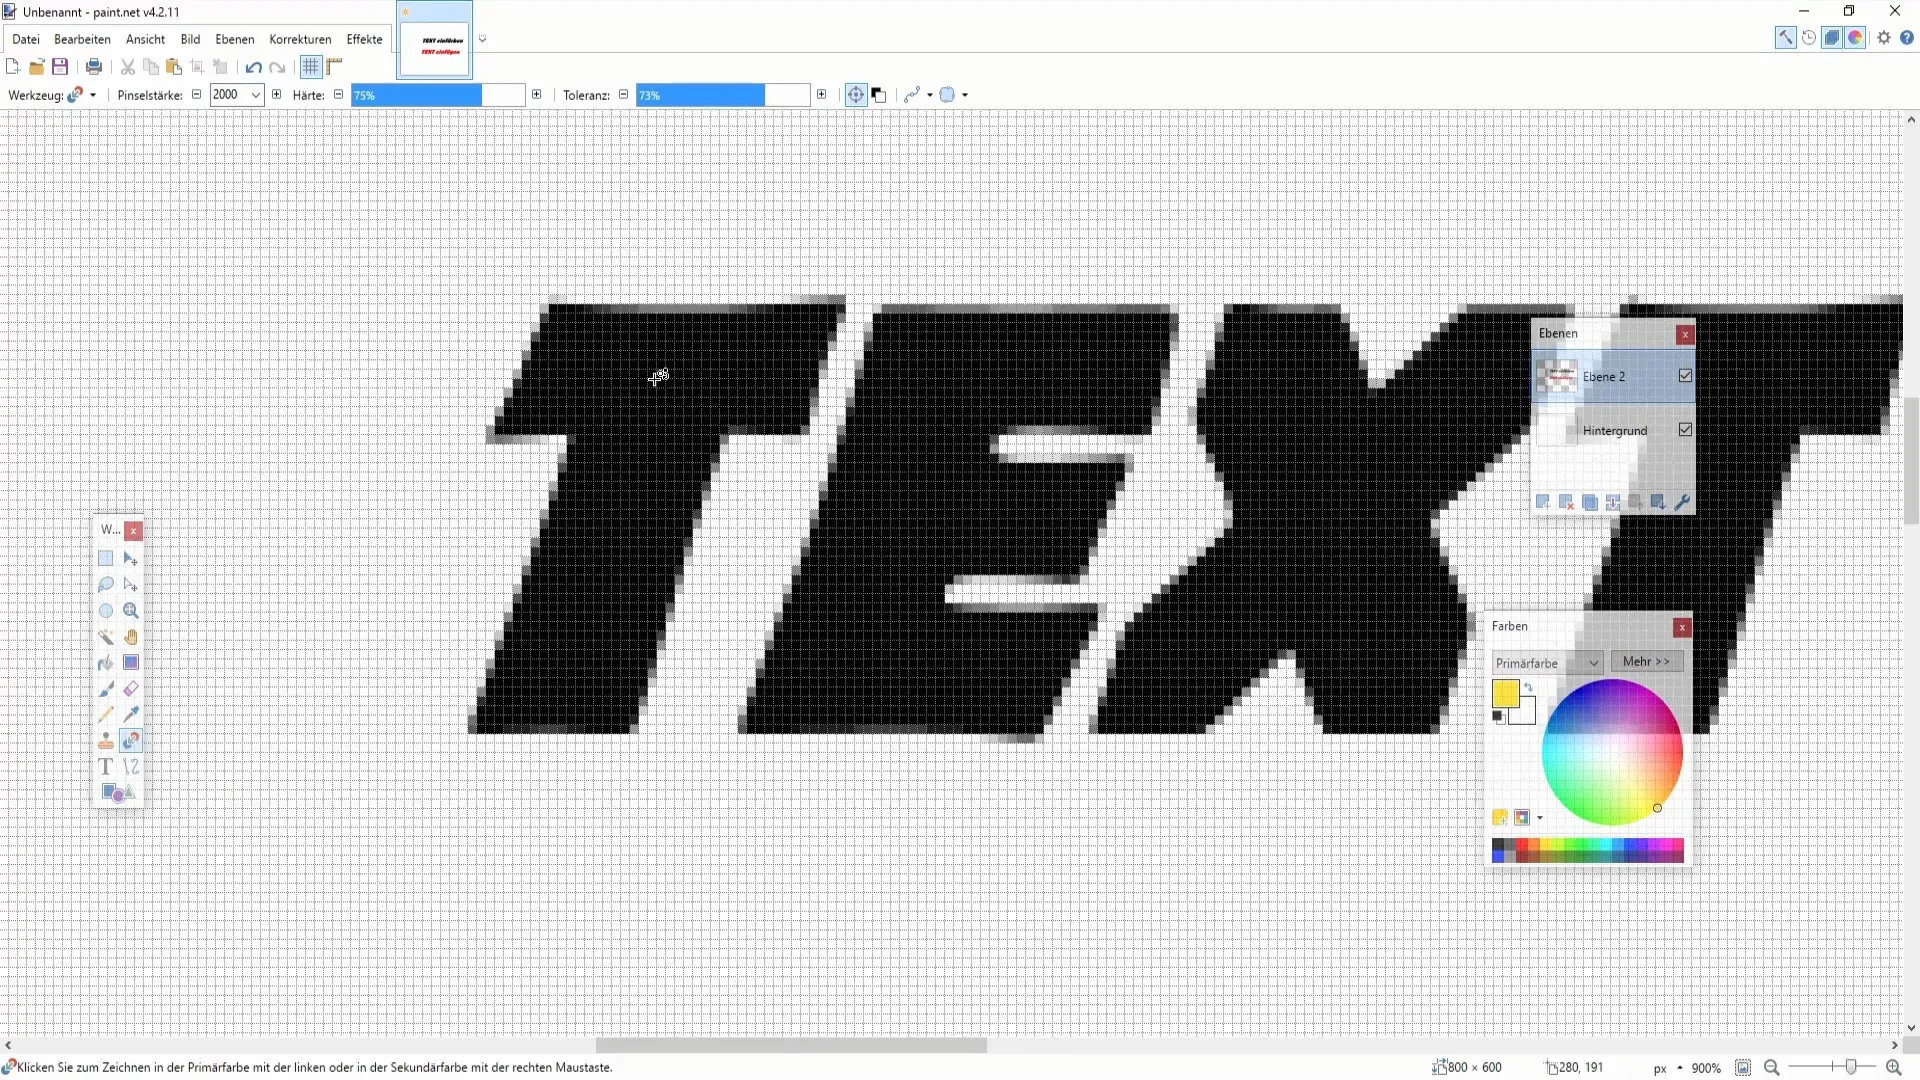Open layer properties wrench icon

click(1682, 502)
